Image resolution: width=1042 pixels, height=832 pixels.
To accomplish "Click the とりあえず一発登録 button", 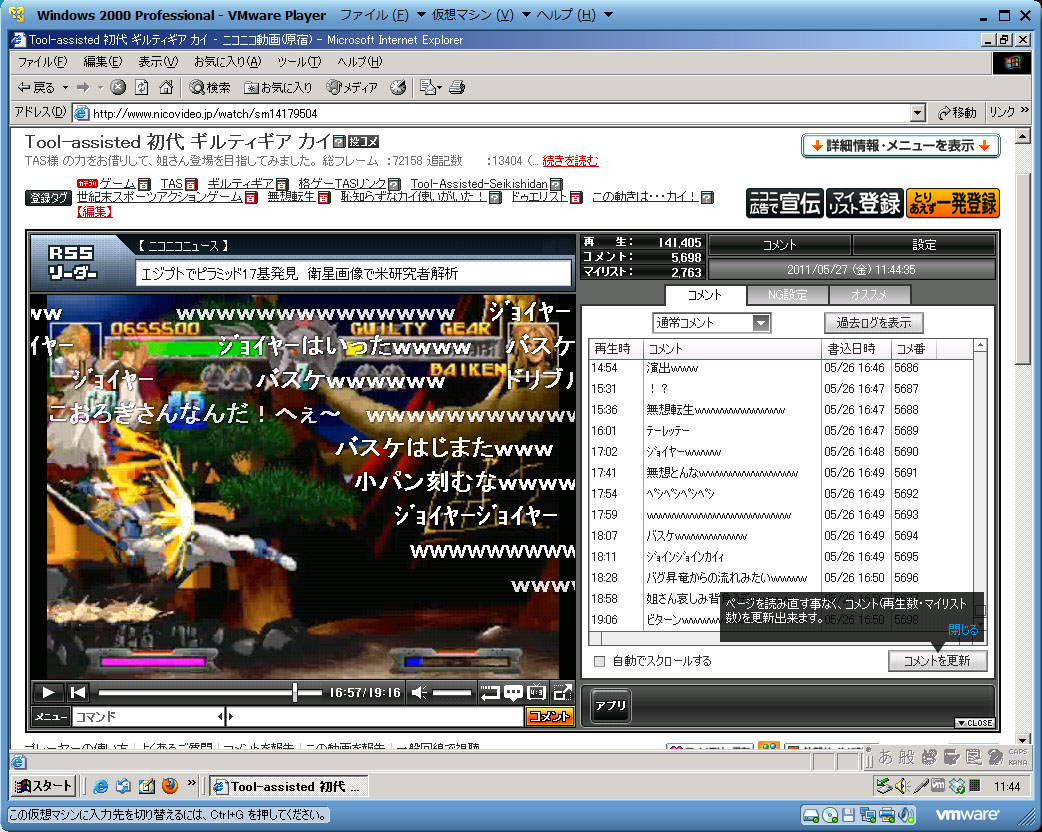I will click(x=953, y=203).
